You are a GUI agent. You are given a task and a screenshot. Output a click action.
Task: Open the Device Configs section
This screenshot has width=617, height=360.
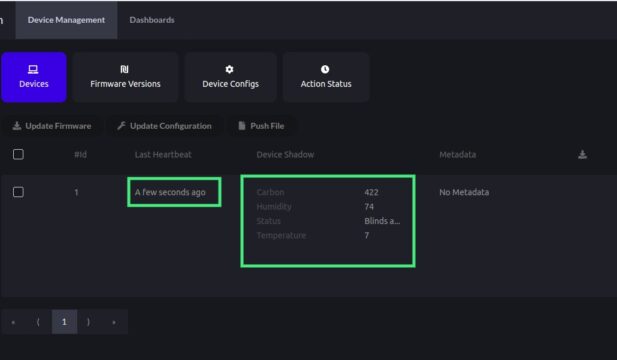coord(230,77)
